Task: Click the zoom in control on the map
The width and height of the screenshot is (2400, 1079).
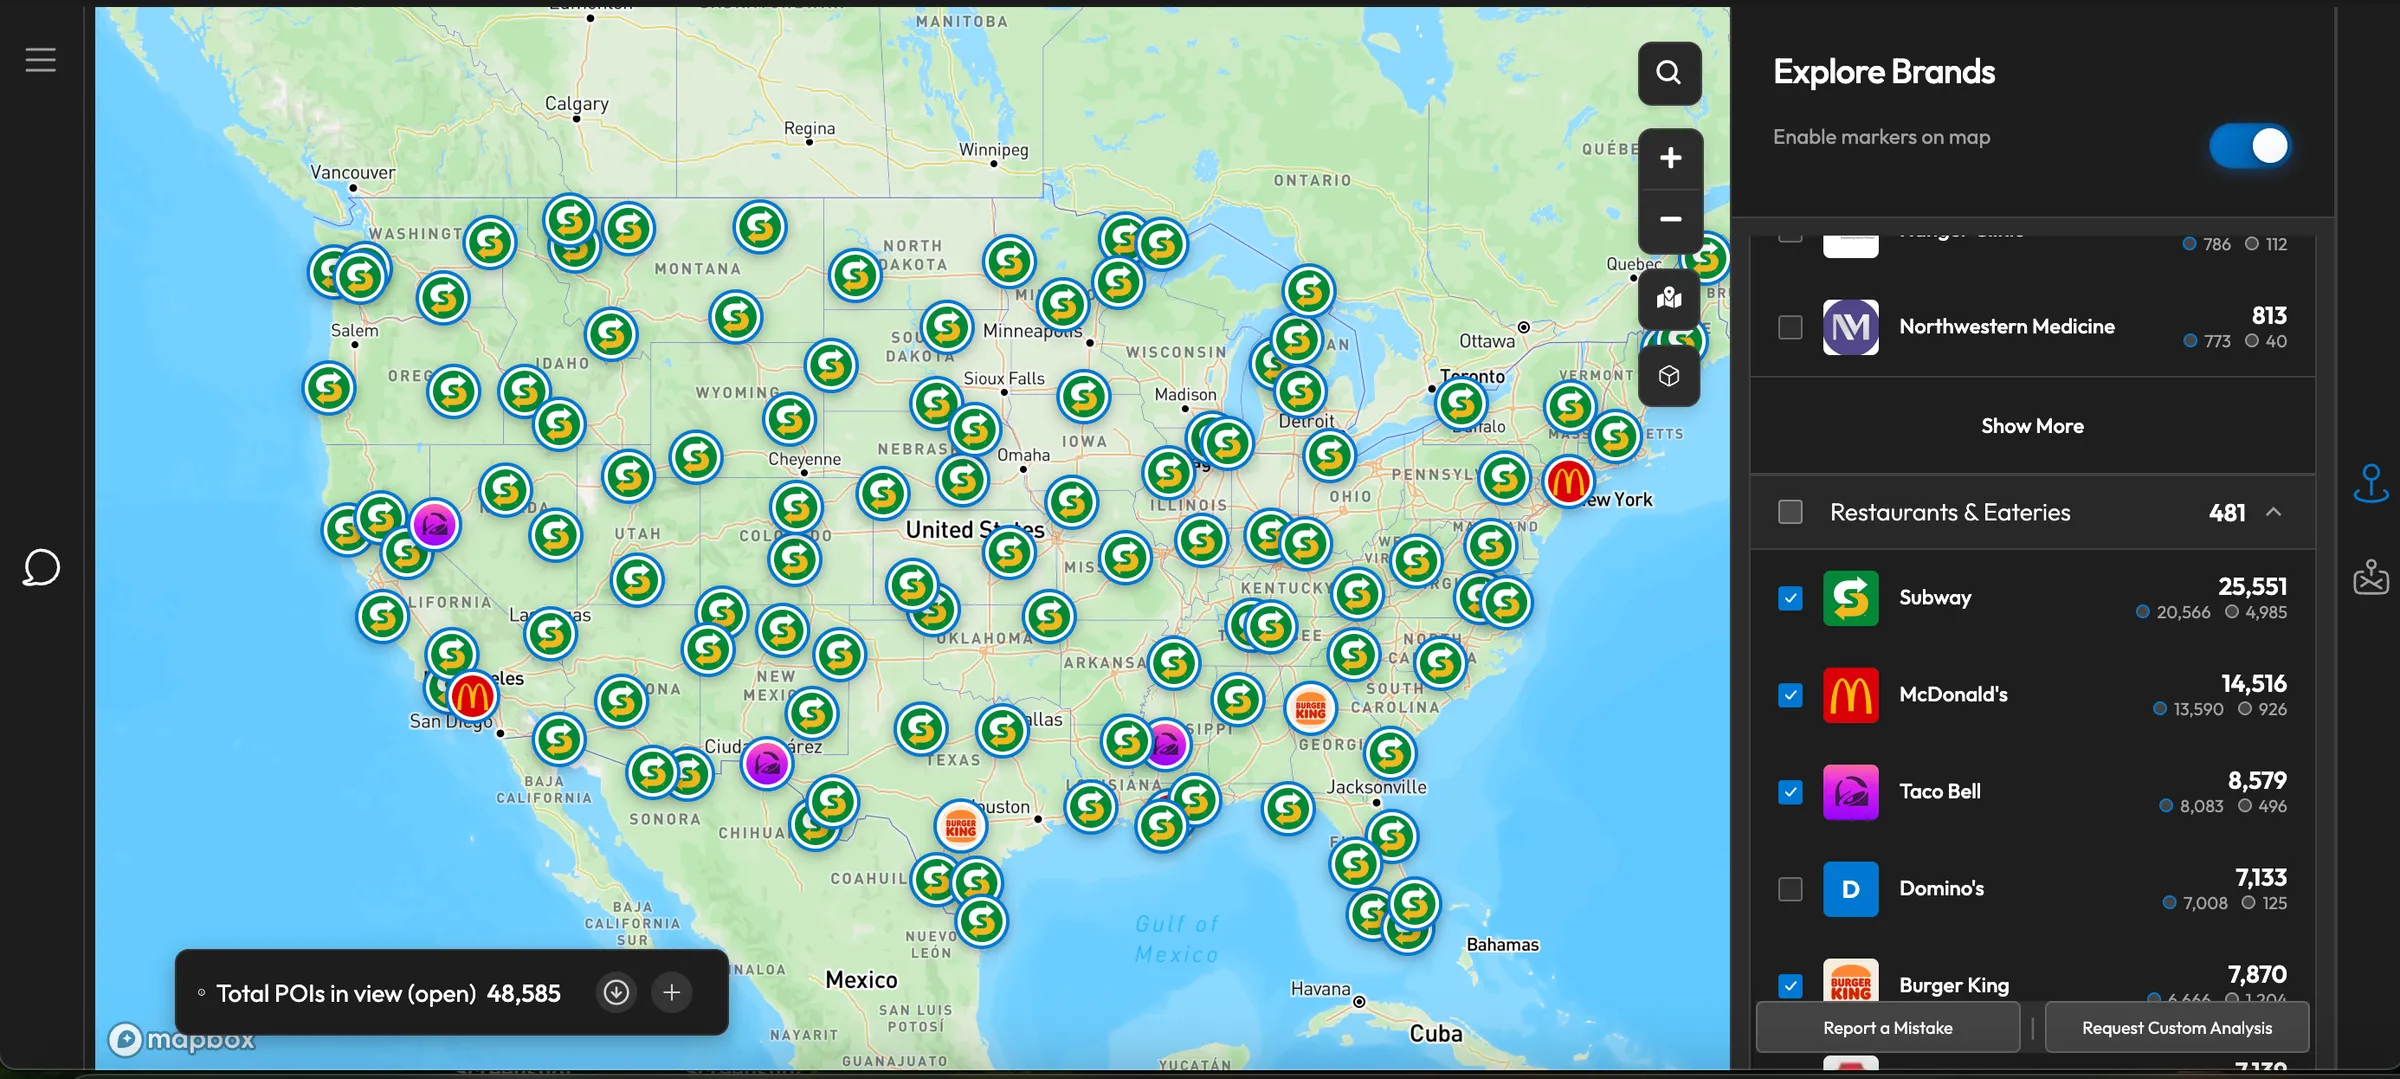Action: tap(1668, 157)
